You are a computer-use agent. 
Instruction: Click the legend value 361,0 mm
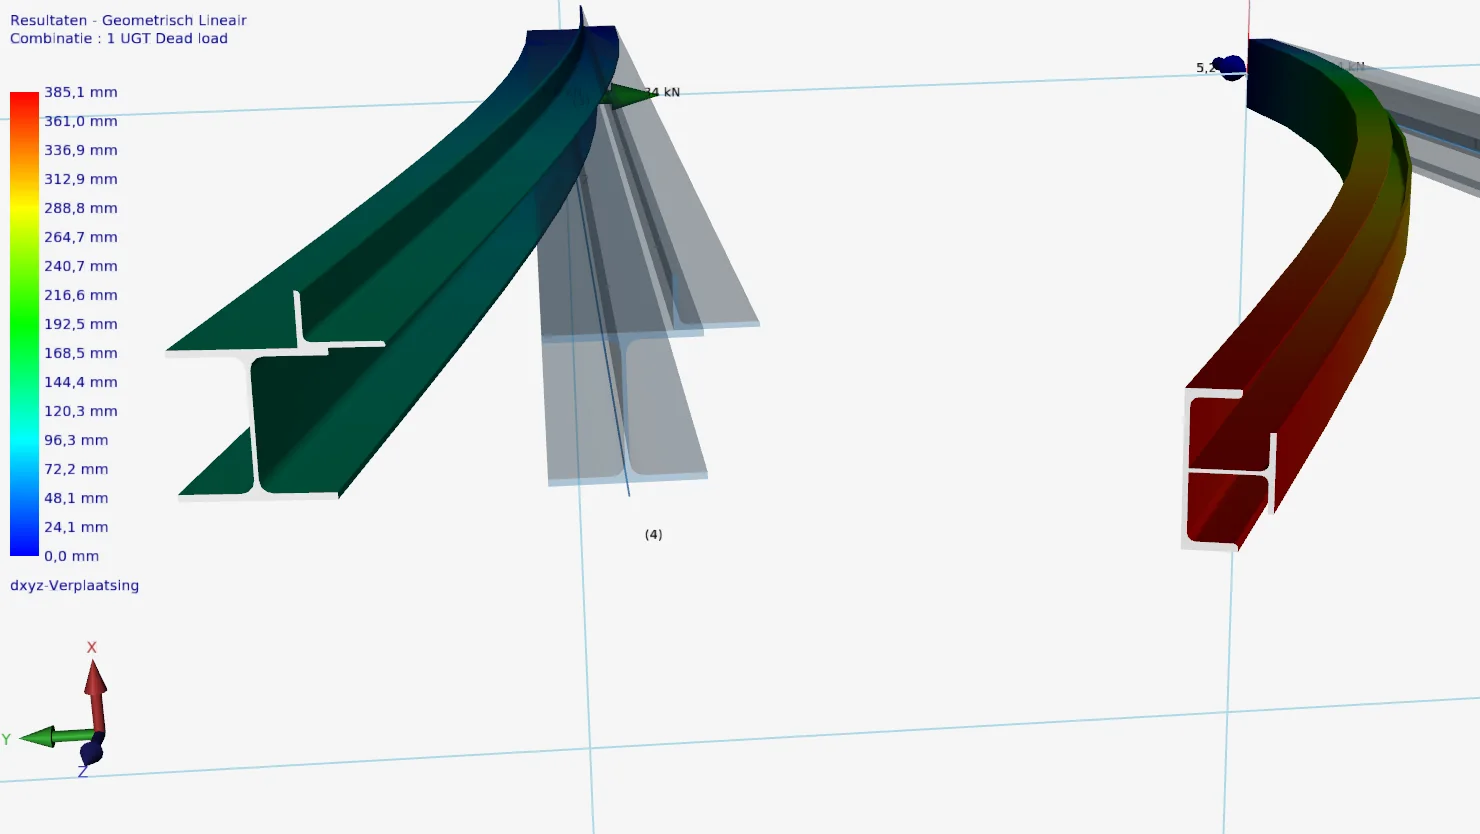click(x=81, y=121)
